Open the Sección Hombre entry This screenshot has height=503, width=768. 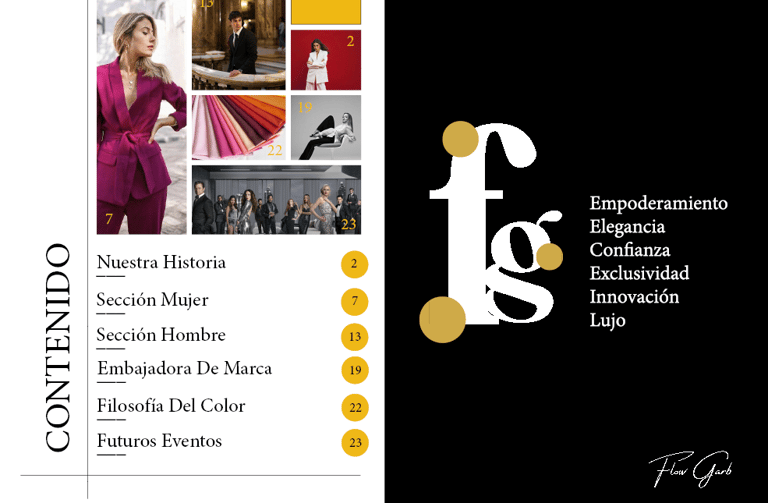[x=161, y=335]
